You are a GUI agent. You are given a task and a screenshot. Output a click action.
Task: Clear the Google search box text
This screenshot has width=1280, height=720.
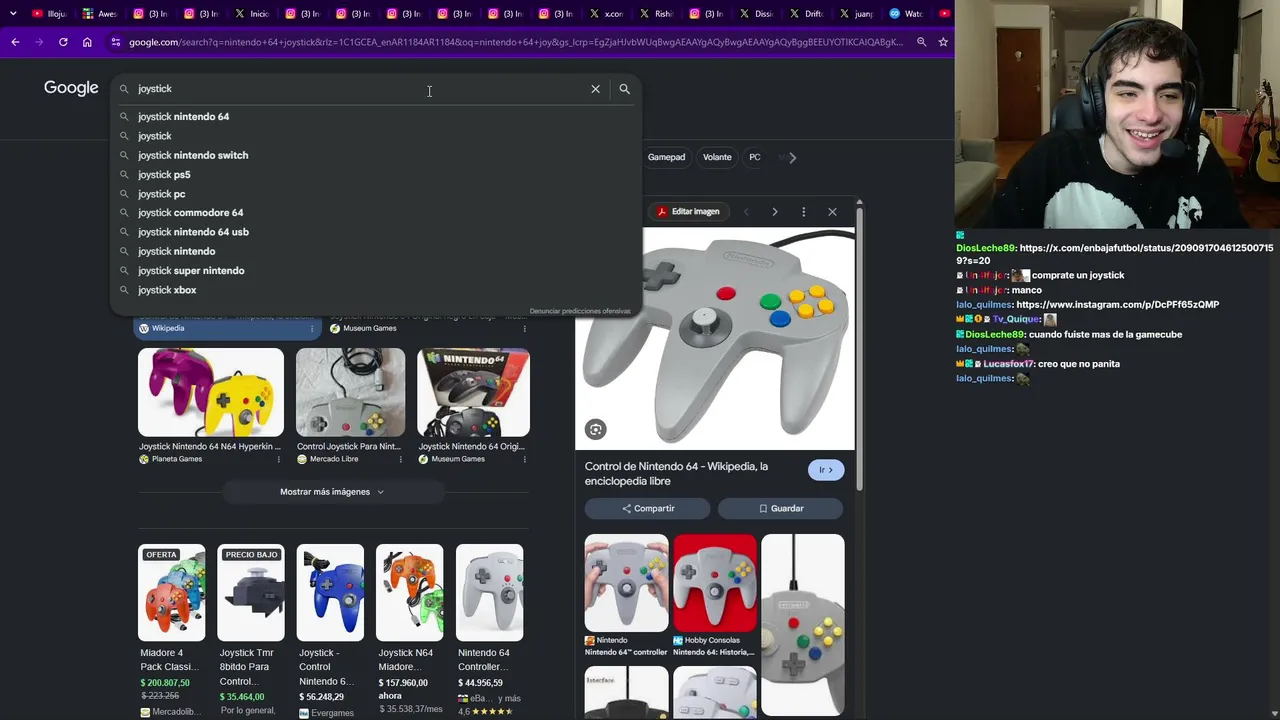tap(595, 89)
